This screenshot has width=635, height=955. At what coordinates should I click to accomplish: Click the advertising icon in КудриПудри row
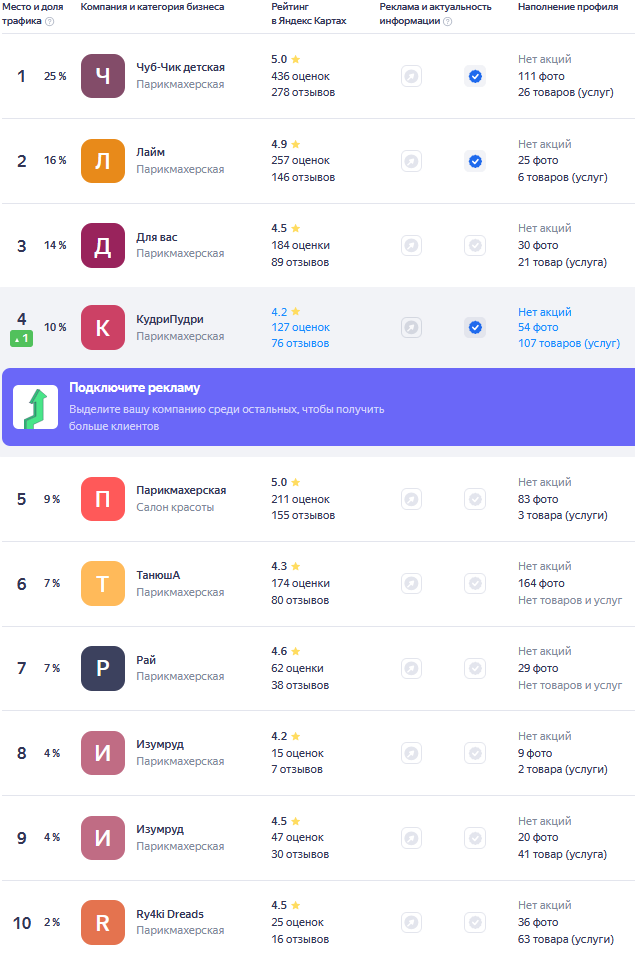click(412, 328)
